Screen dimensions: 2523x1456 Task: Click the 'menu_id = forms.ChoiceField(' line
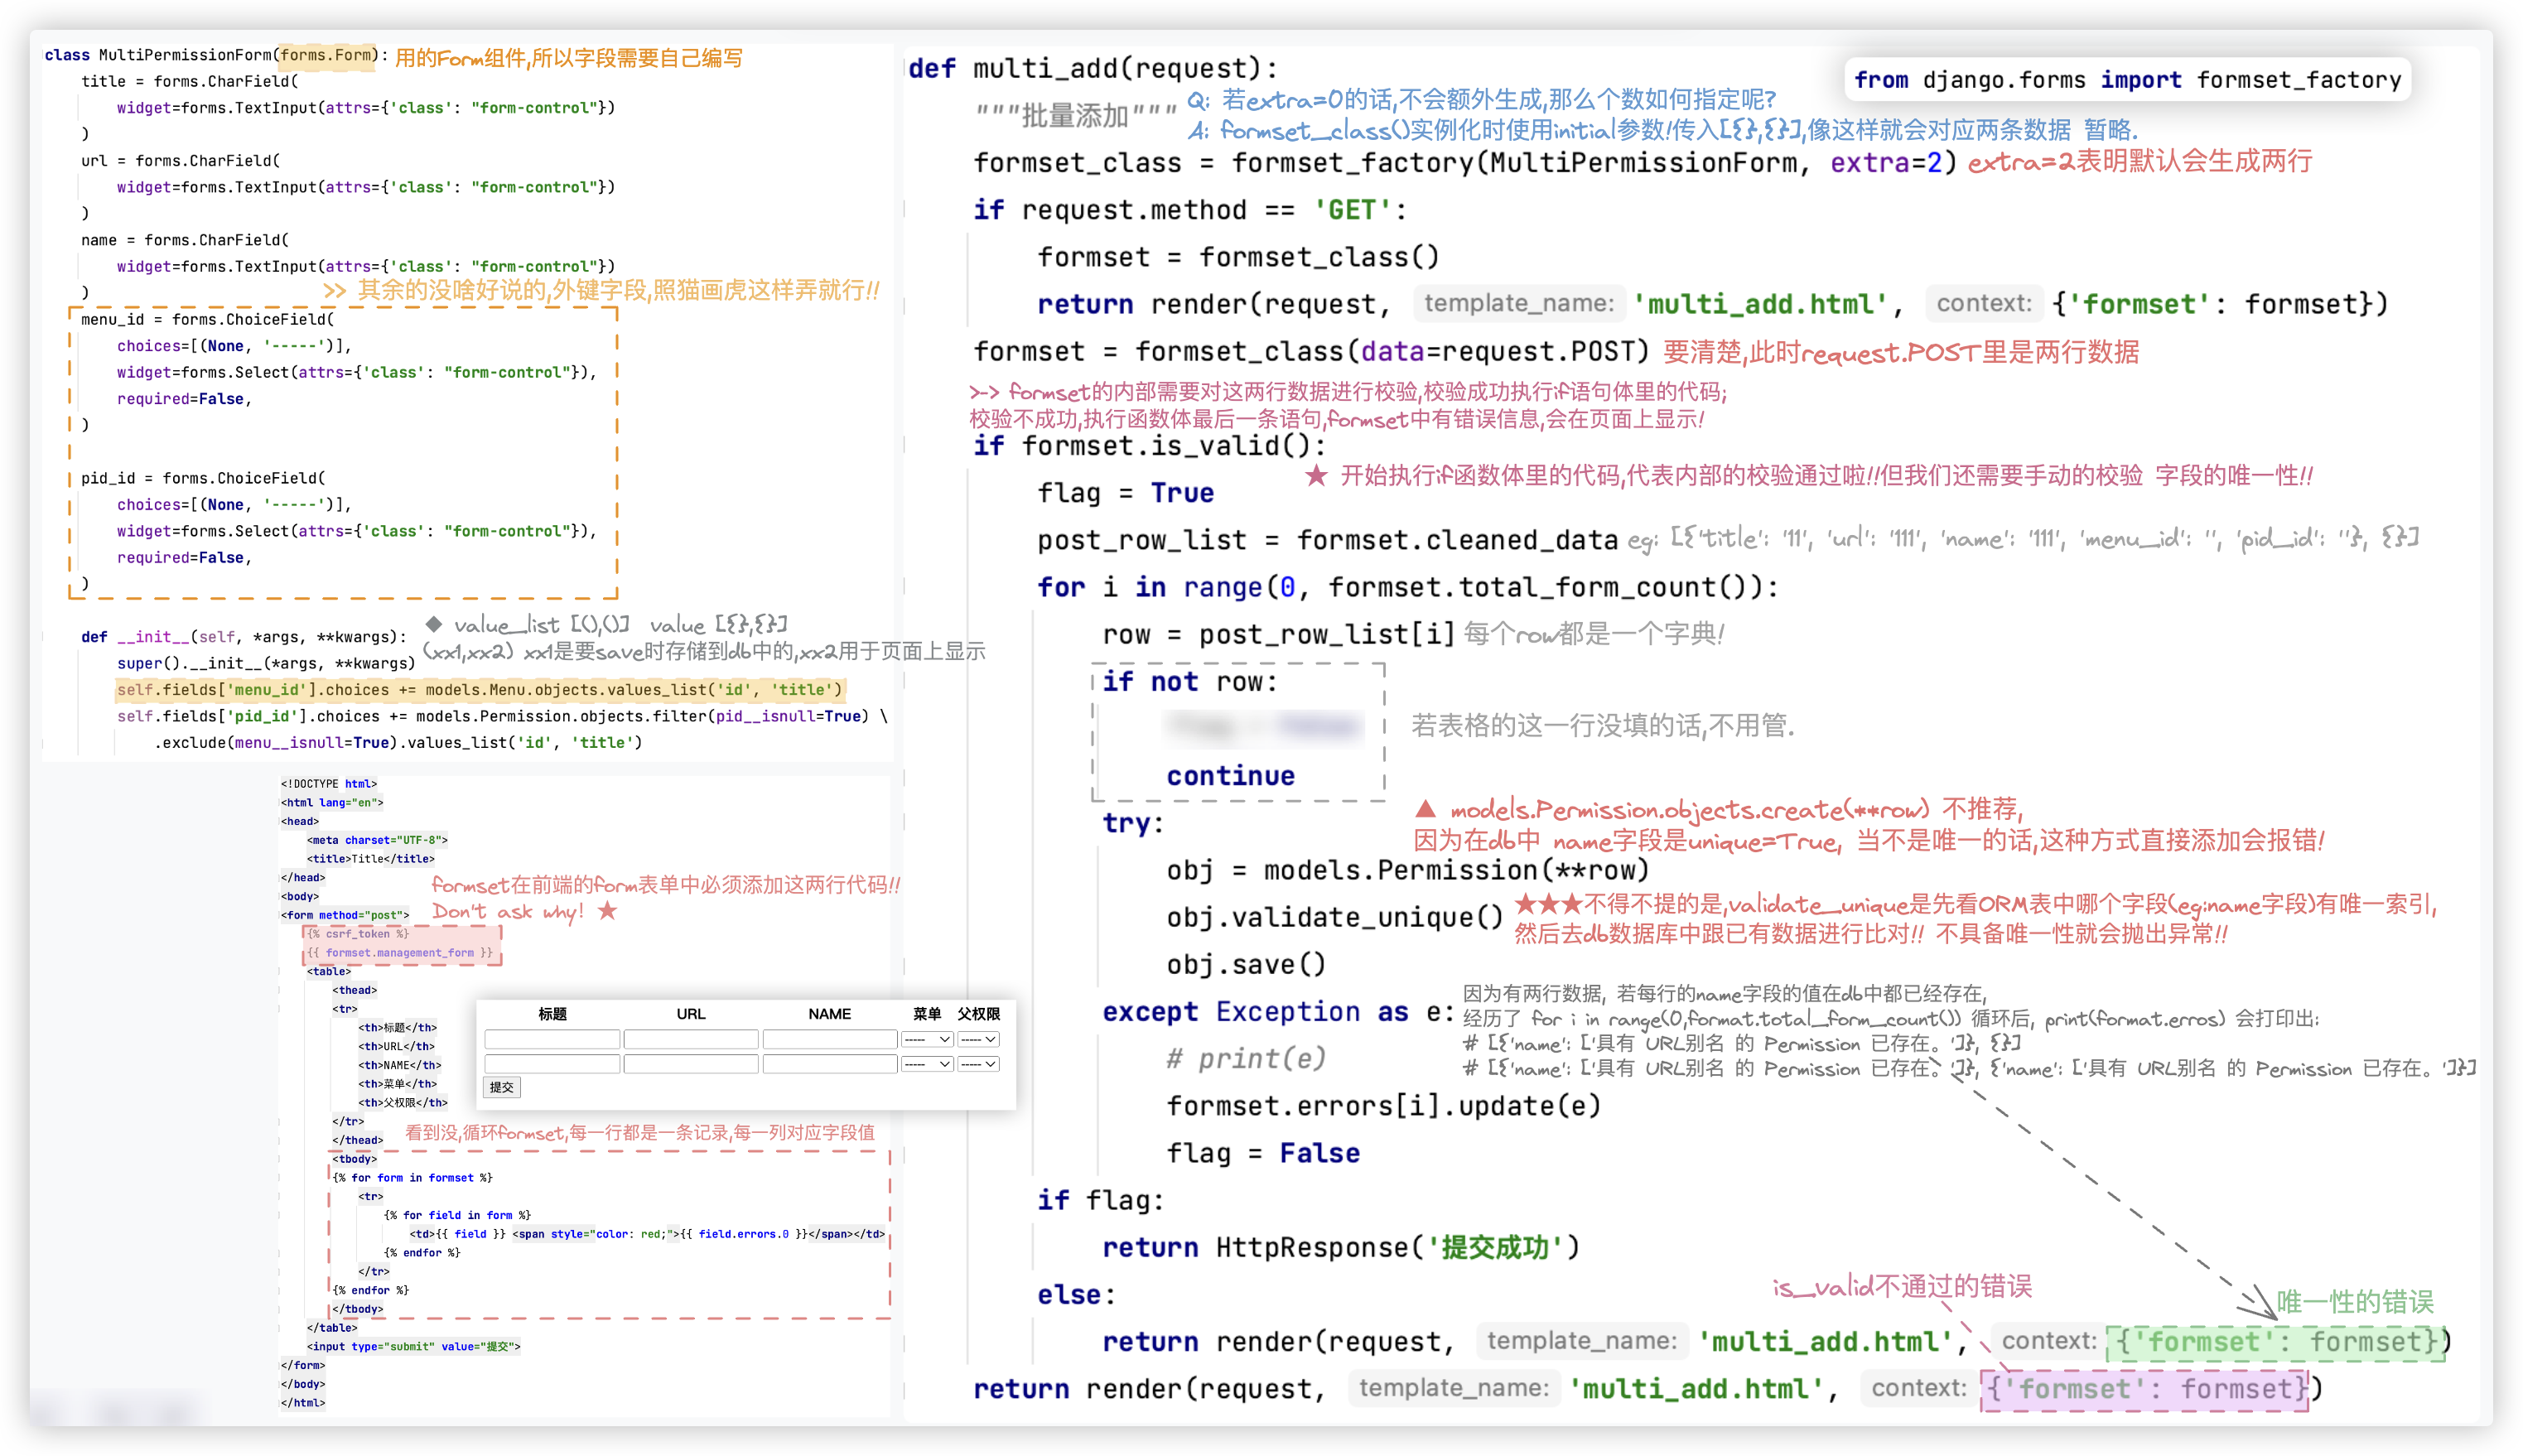[208, 319]
